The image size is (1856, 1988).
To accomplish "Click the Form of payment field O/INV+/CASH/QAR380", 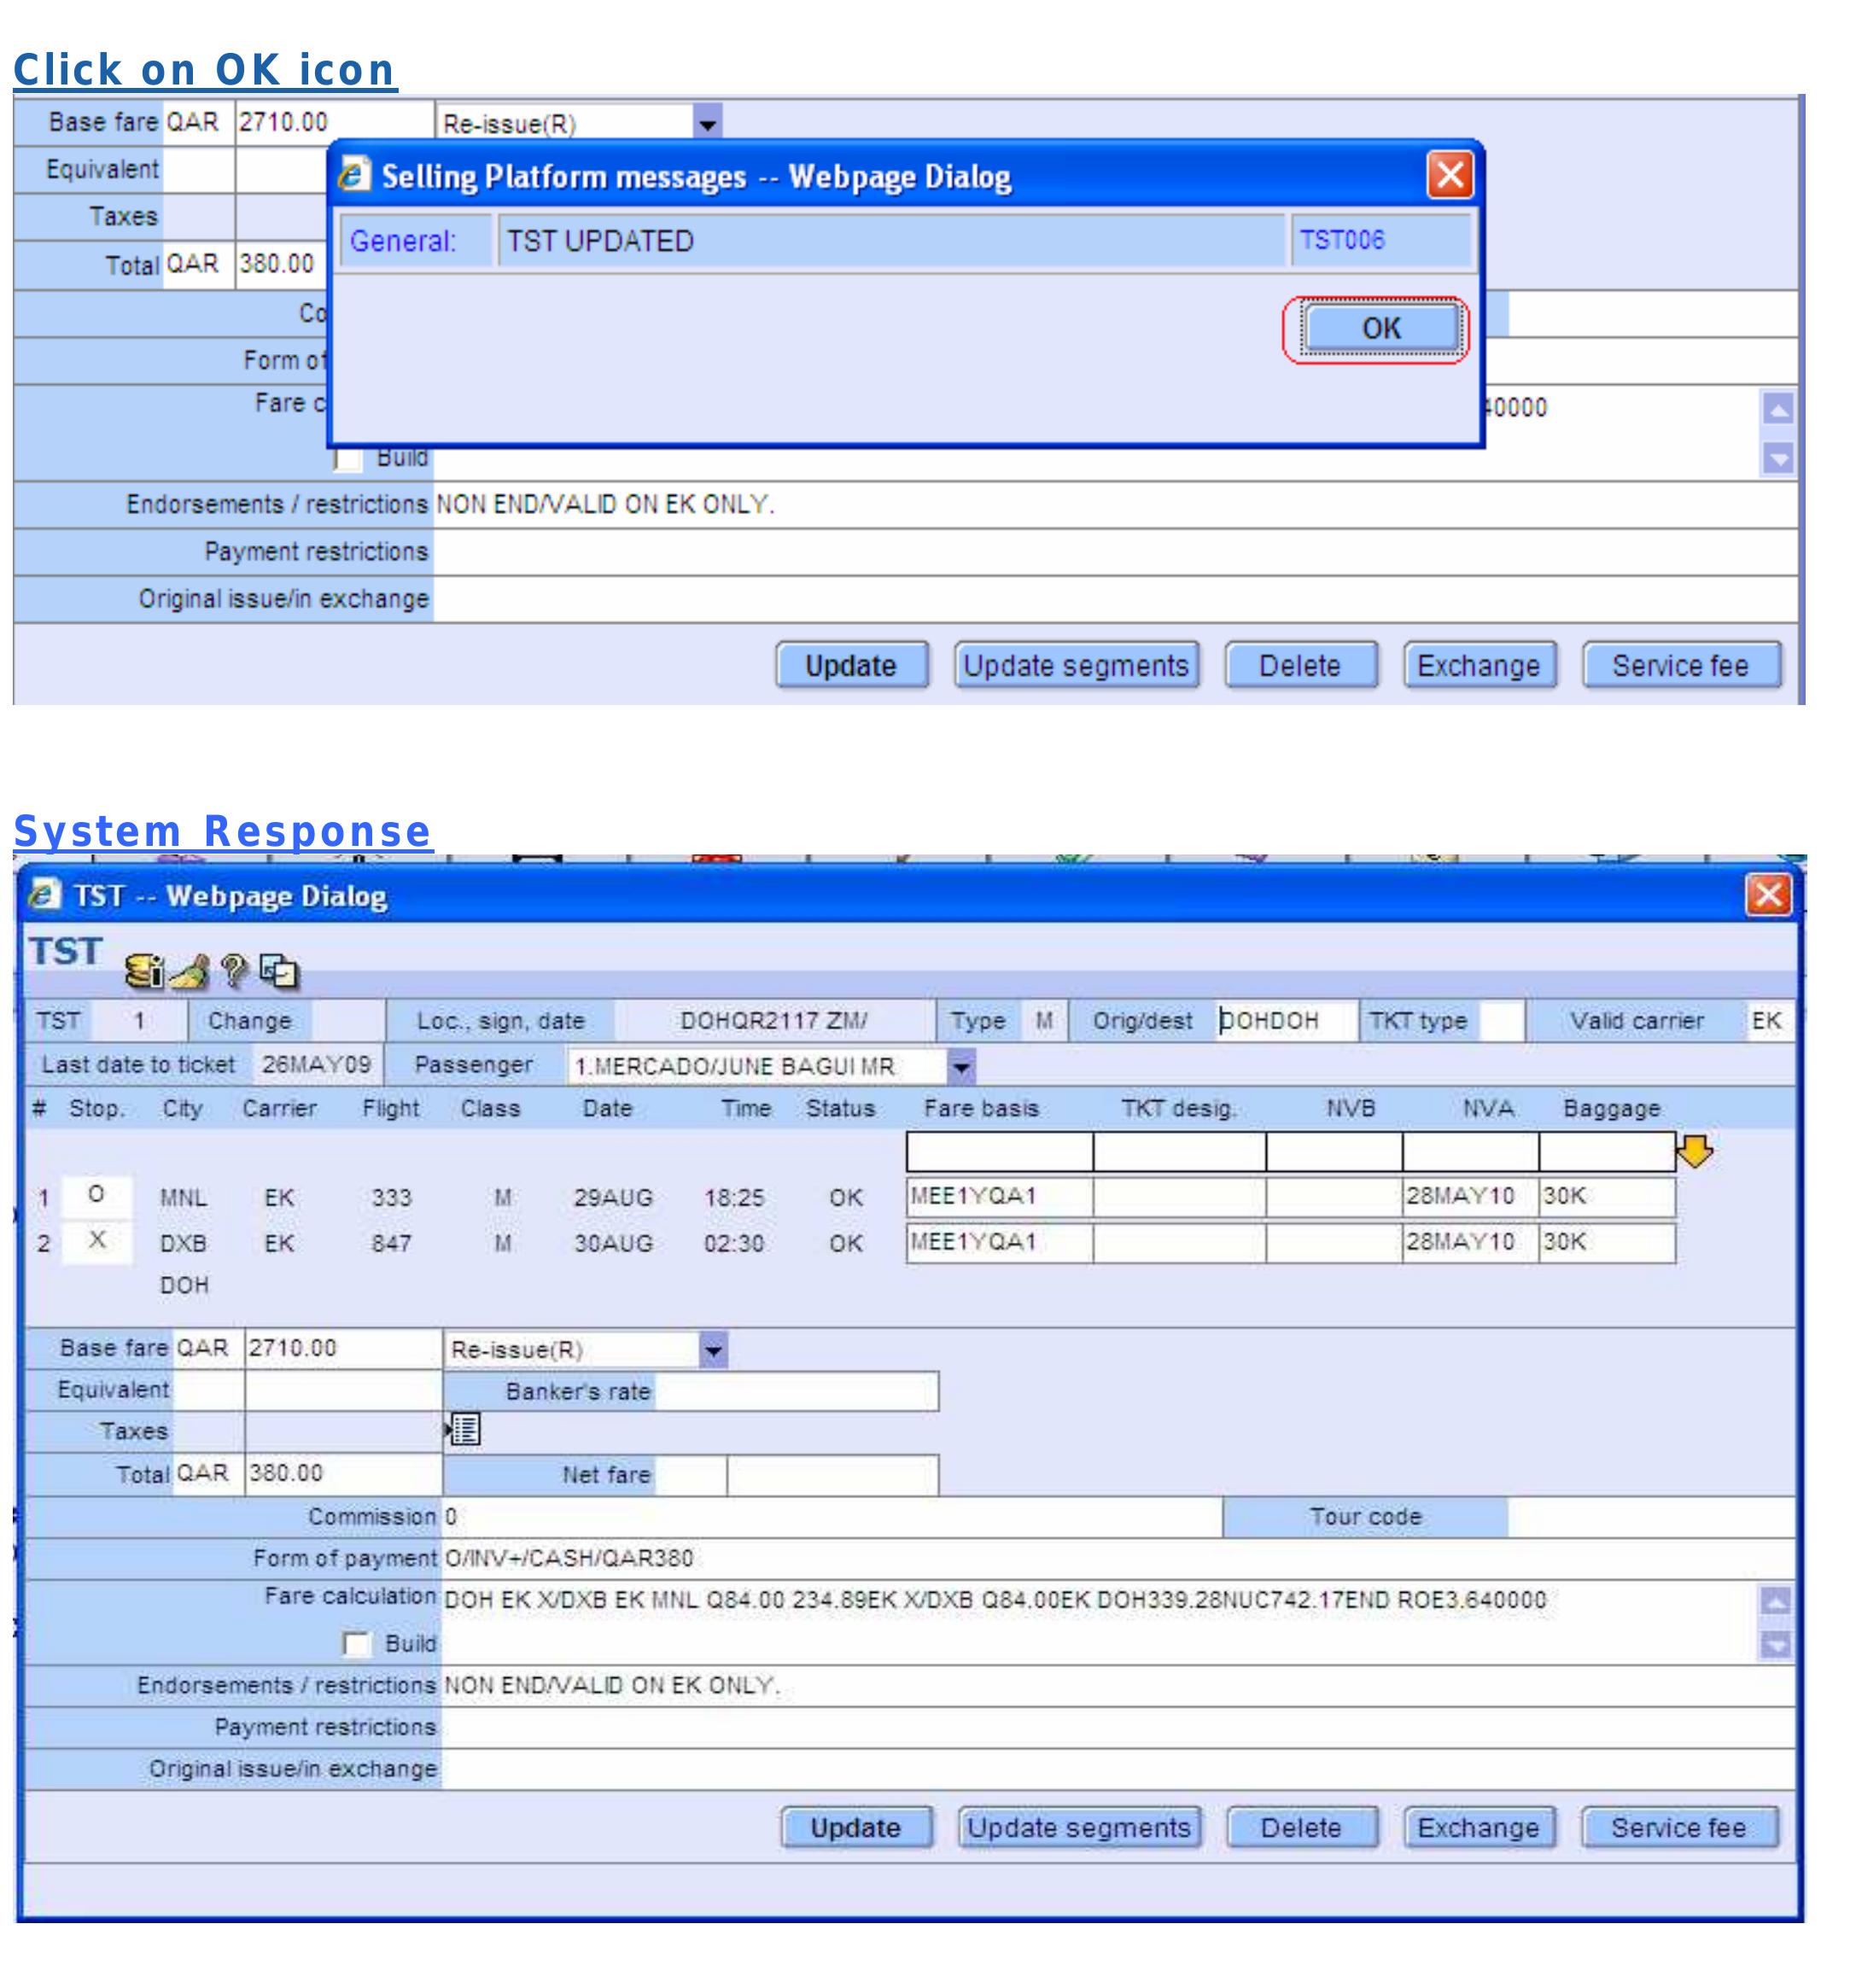I will tap(1118, 1558).
